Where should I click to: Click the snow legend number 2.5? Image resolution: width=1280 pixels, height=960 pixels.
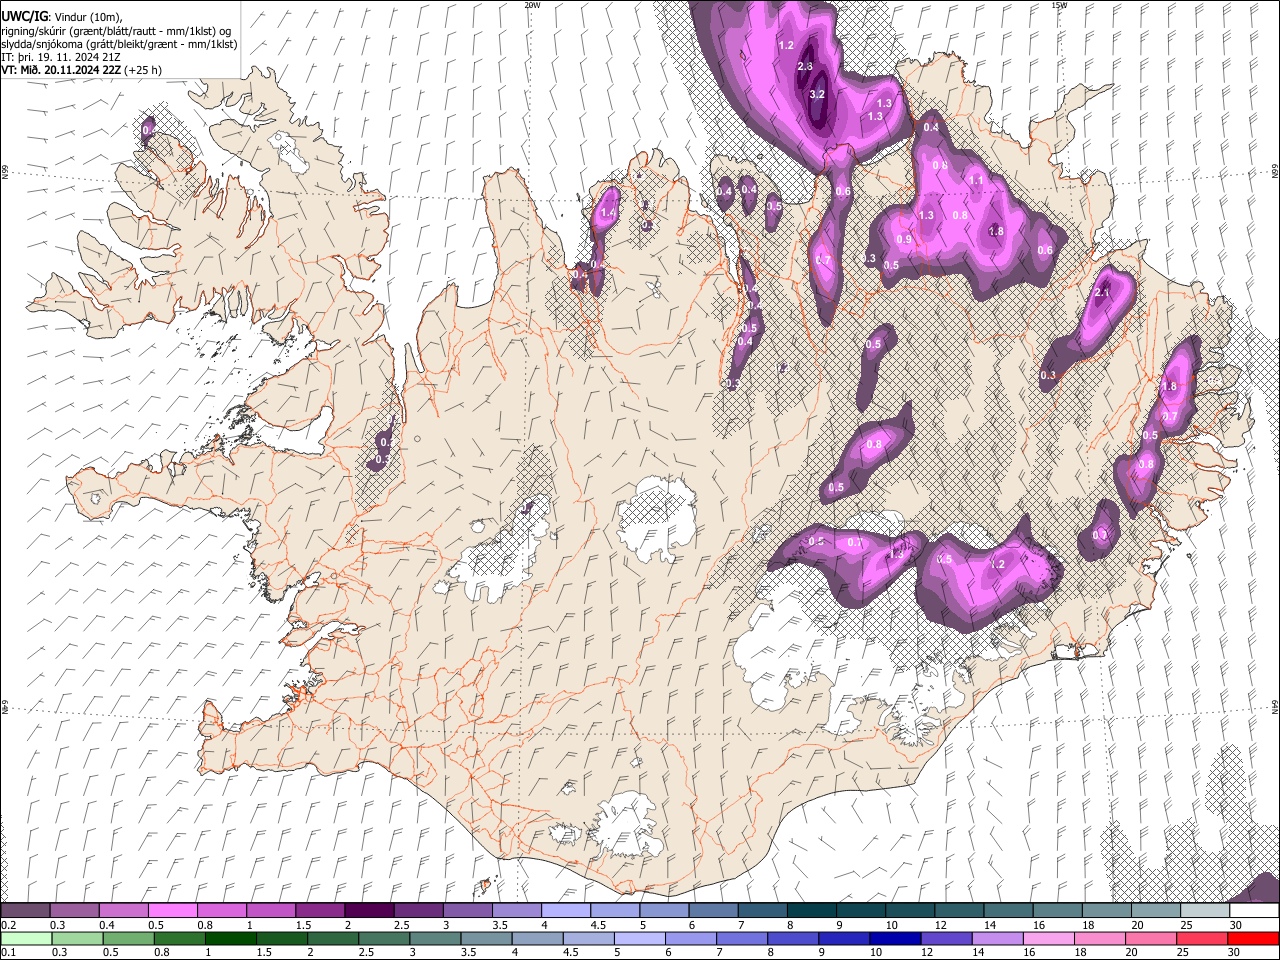click(x=401, y=925)
